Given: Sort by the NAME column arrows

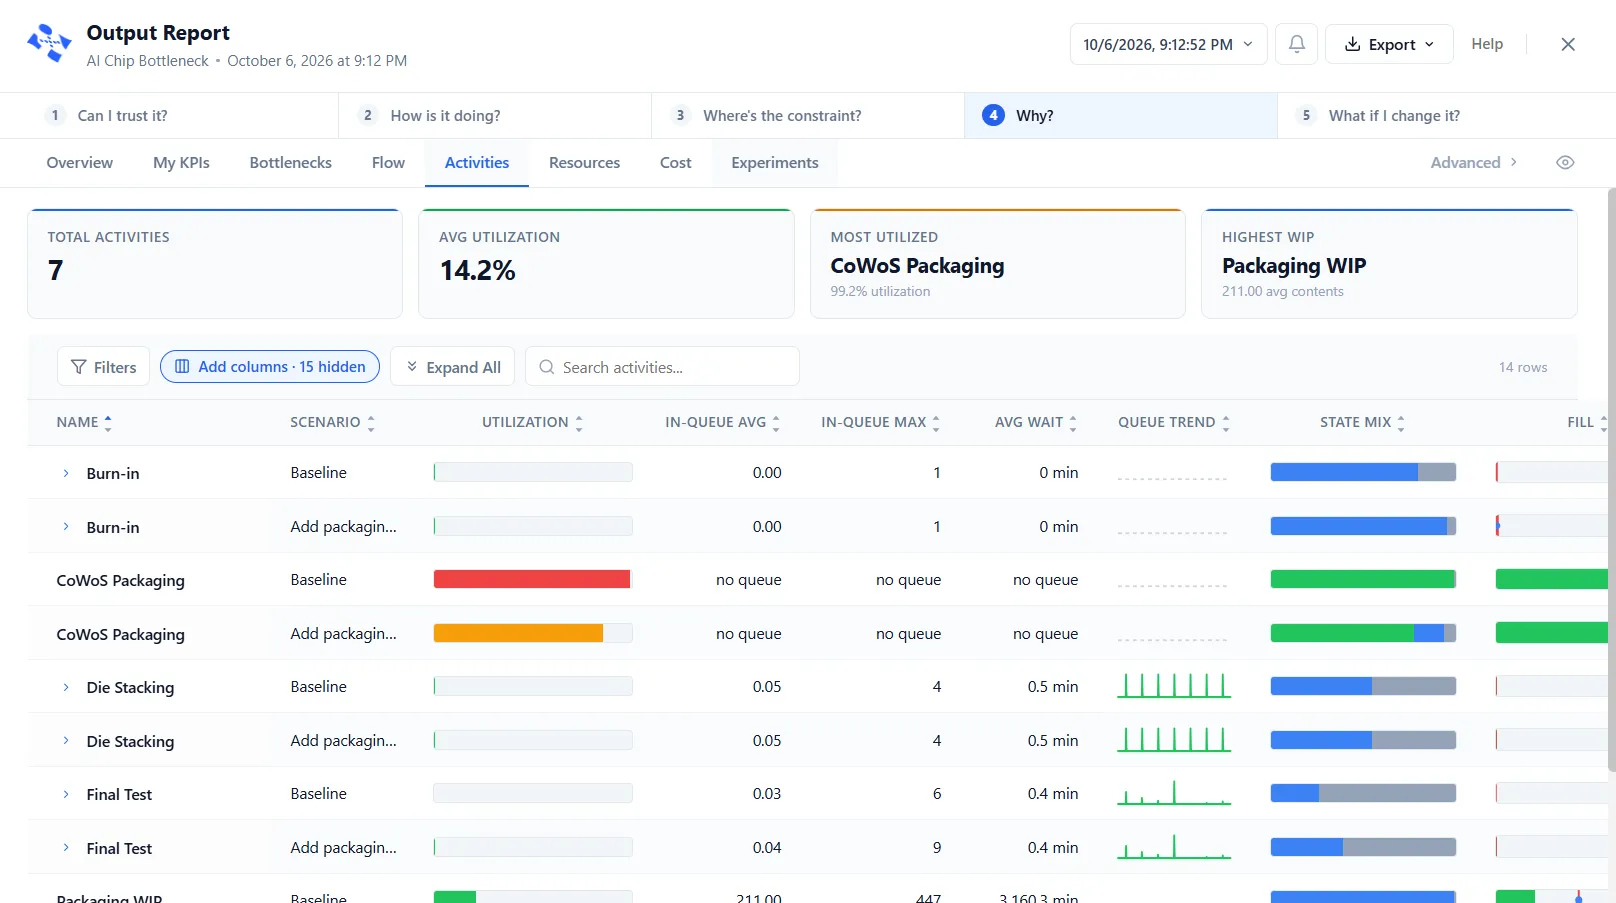Looking at the screenshot, I should point(108,423).
